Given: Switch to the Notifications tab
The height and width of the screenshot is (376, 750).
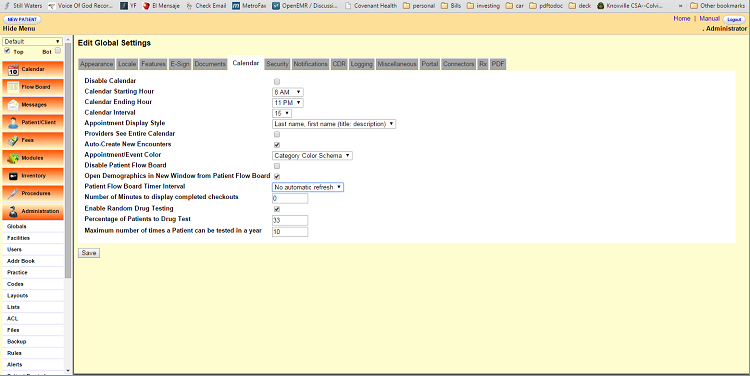Looking at the screenshot, I should [x=310, y=64].
